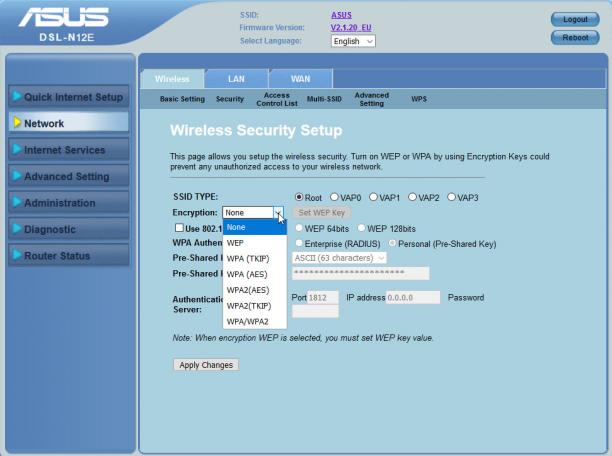Image resolution: width=612 pixels, height=456 pixels.
Task: Click the Set WEP Key button
Action: point(322,213)
